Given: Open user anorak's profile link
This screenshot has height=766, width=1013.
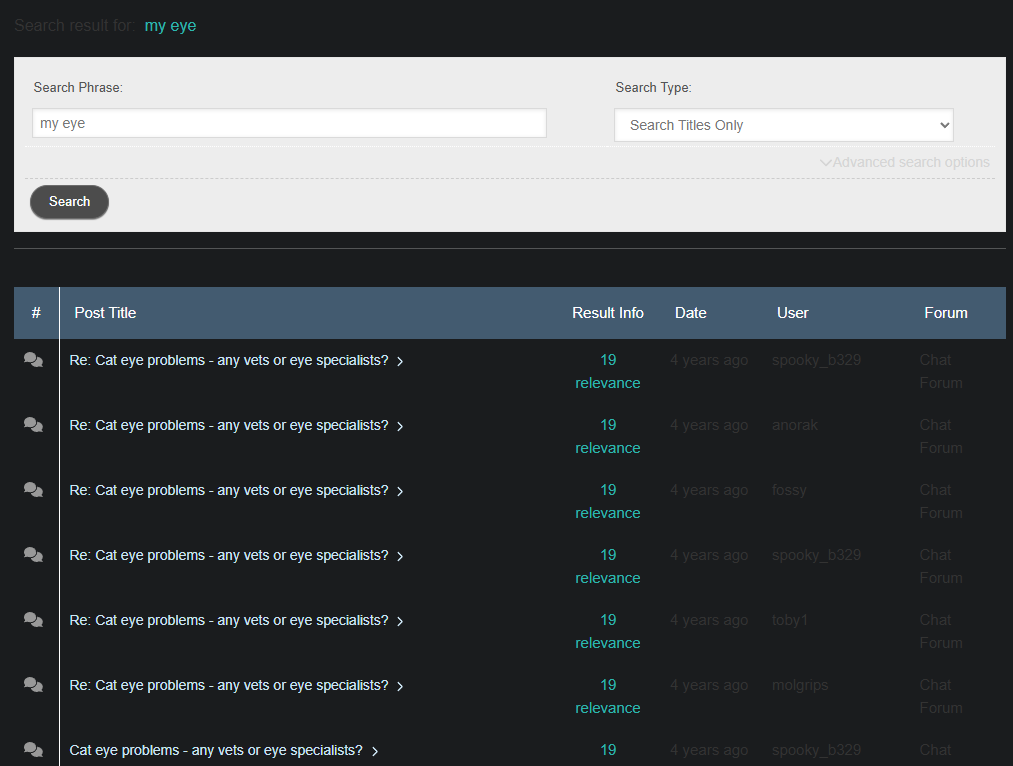Looking at the screenshot, I should 794,425.
